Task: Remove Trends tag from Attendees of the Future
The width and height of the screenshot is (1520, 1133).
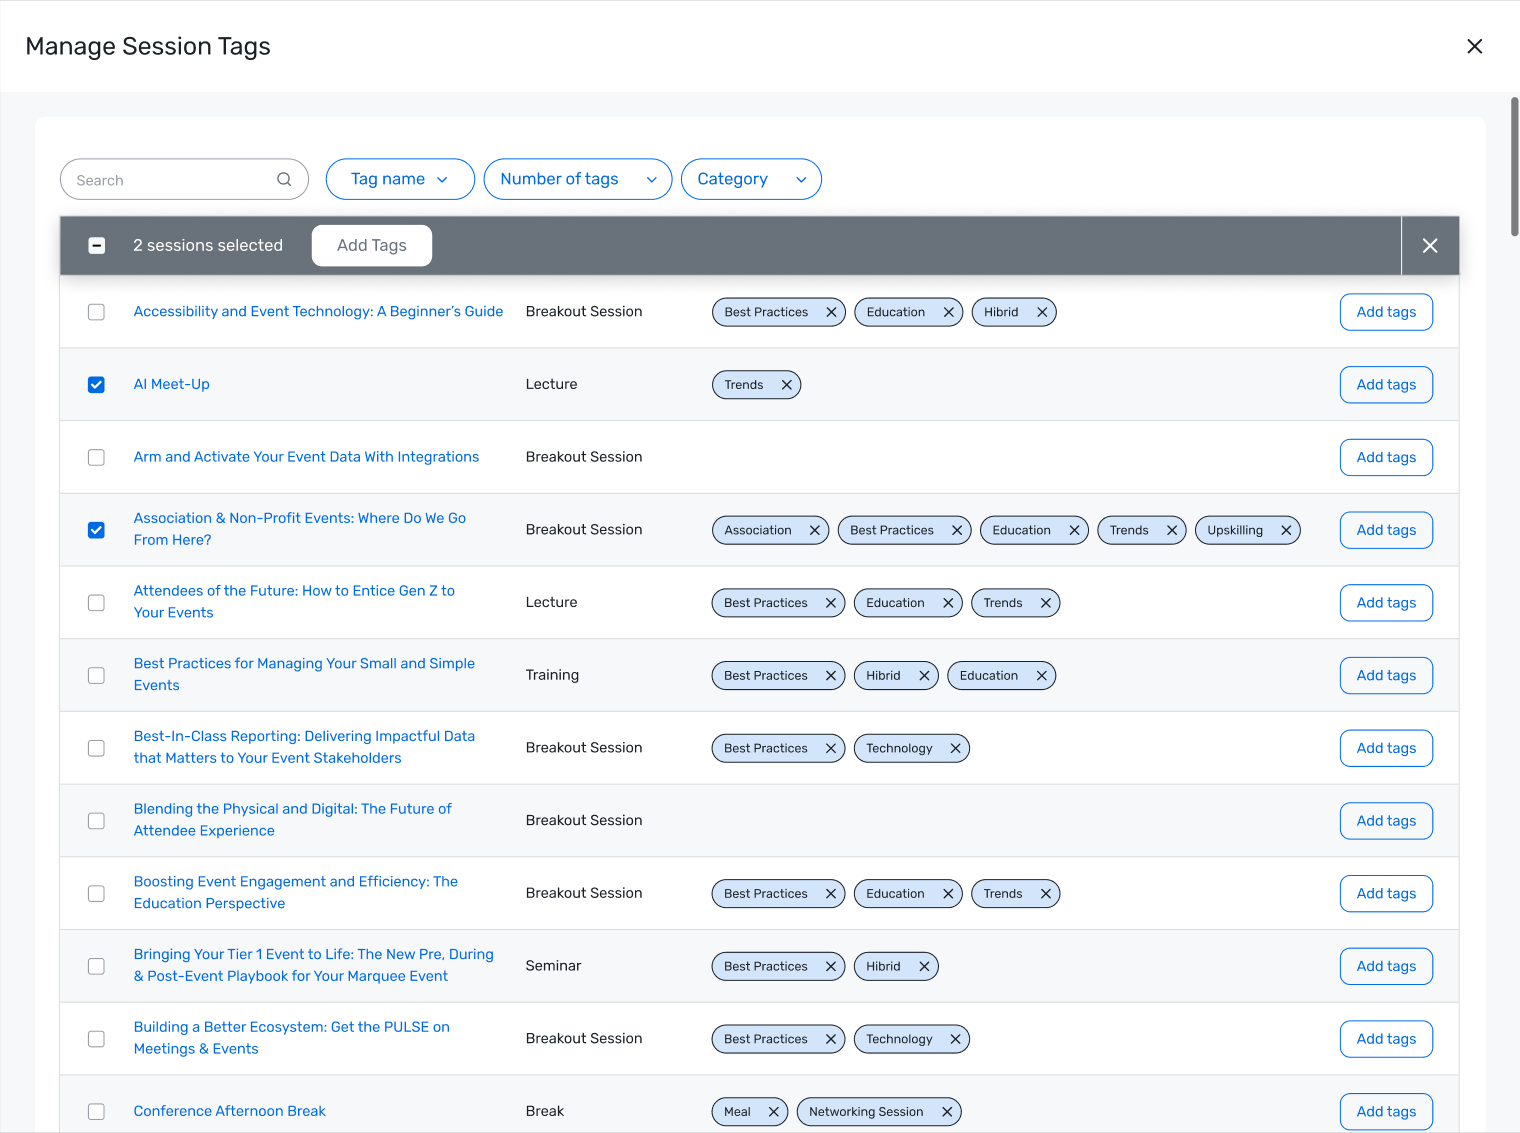Action: click(x=1045, y=603)
